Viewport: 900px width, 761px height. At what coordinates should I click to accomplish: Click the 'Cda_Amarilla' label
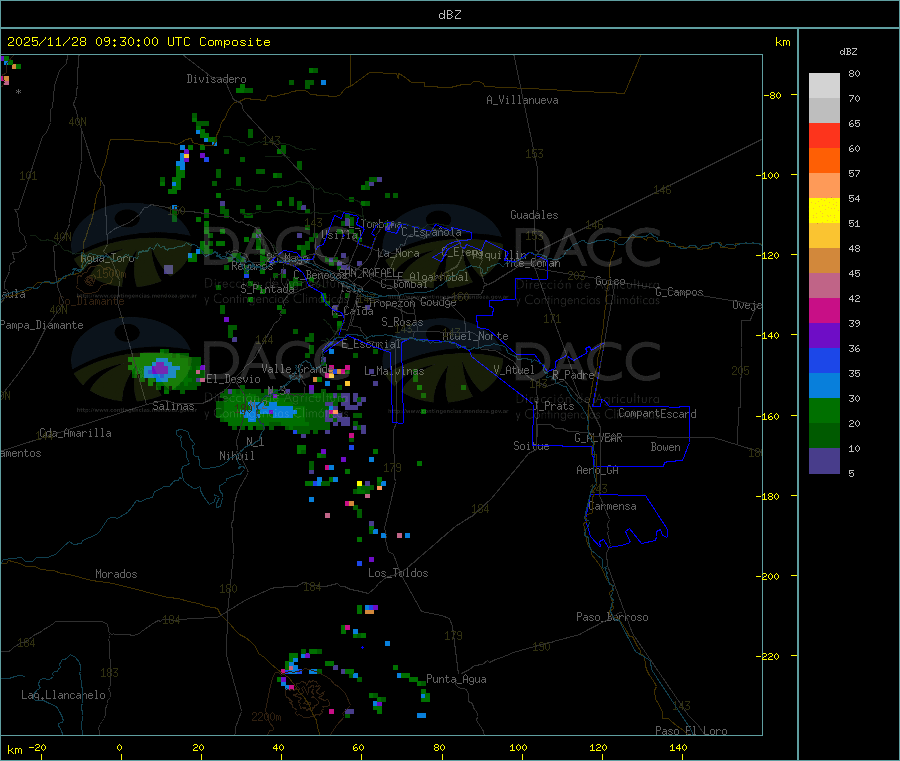[x=75, y=433]
